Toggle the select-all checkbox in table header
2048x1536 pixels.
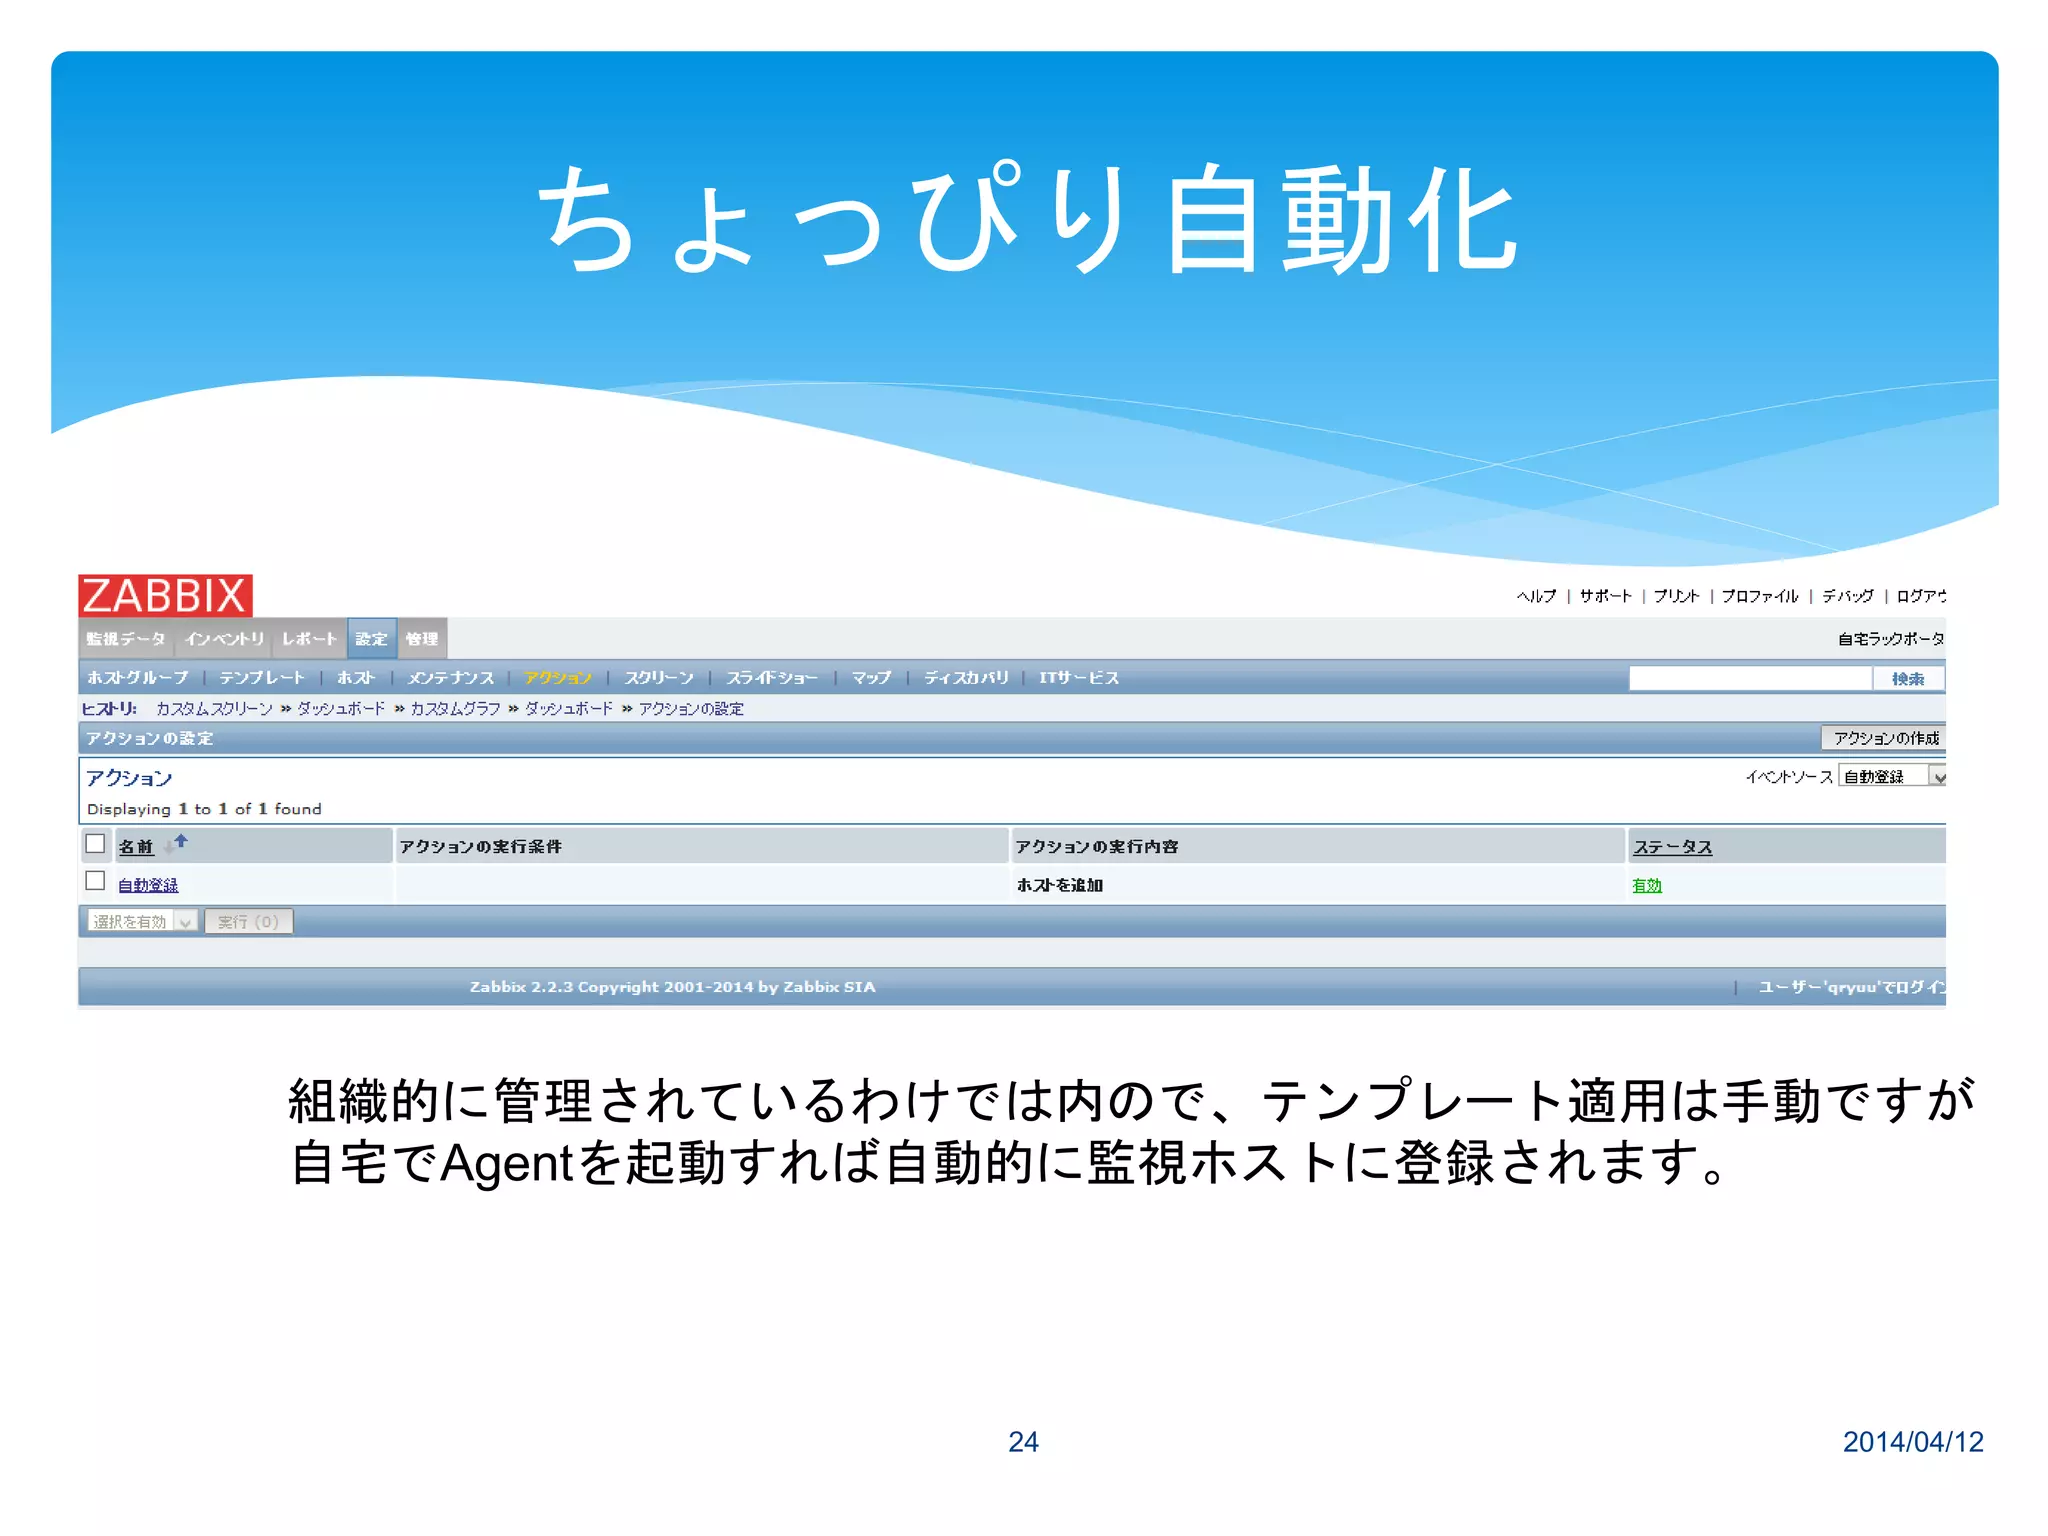(x=95, y=844)
